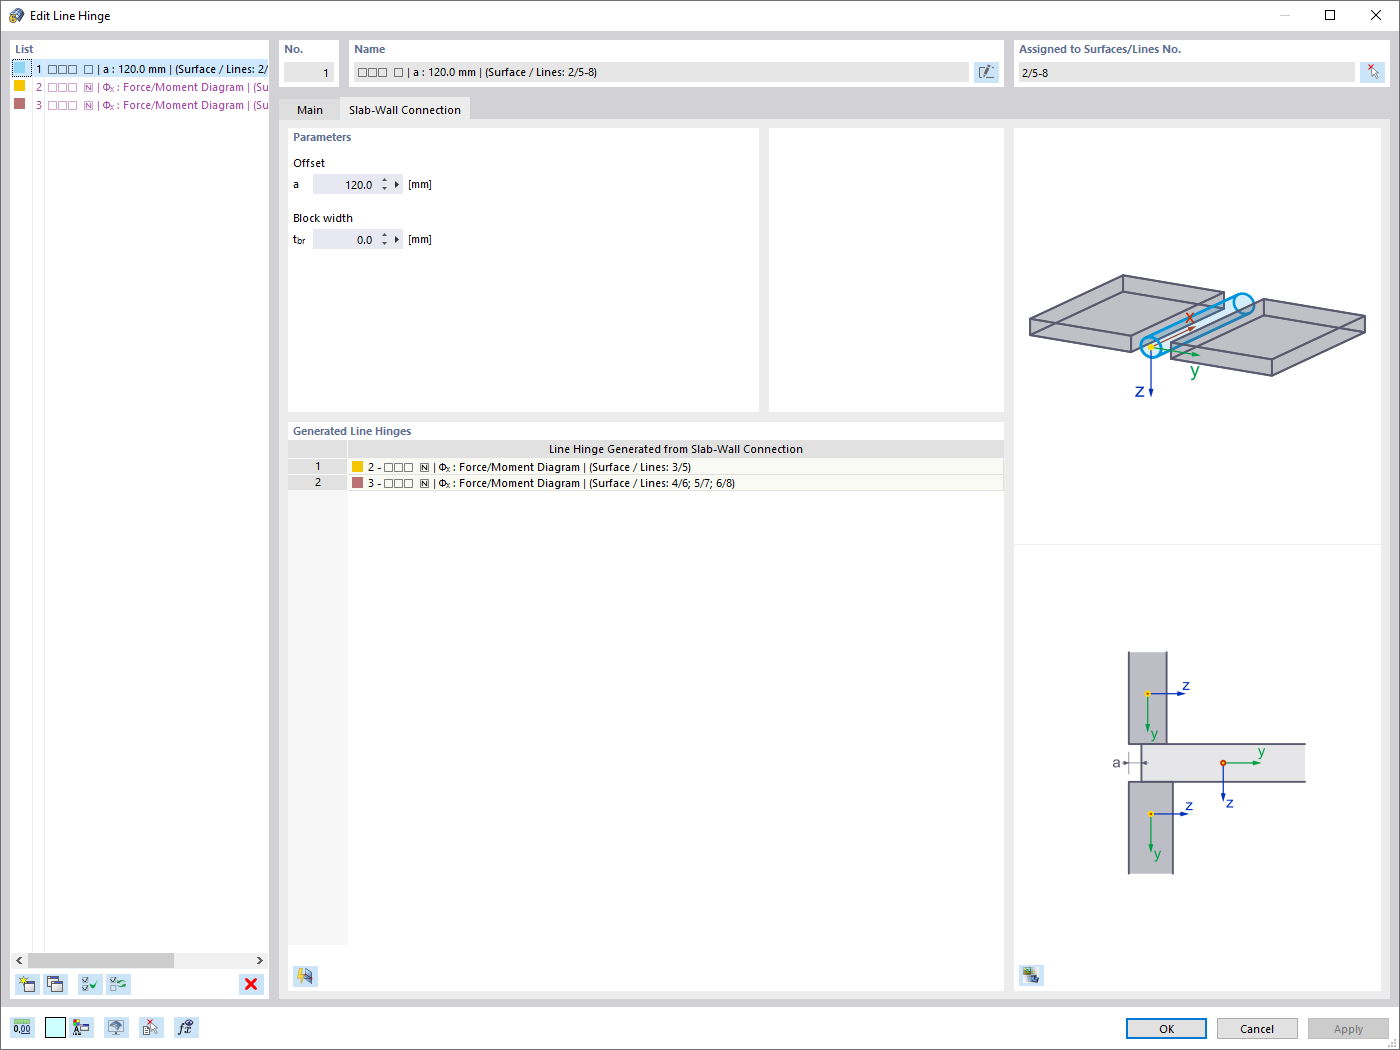Increase offset a with the stepper arrows
The height and width of the screenshot is (1050, 1400).
pos(384,184)
